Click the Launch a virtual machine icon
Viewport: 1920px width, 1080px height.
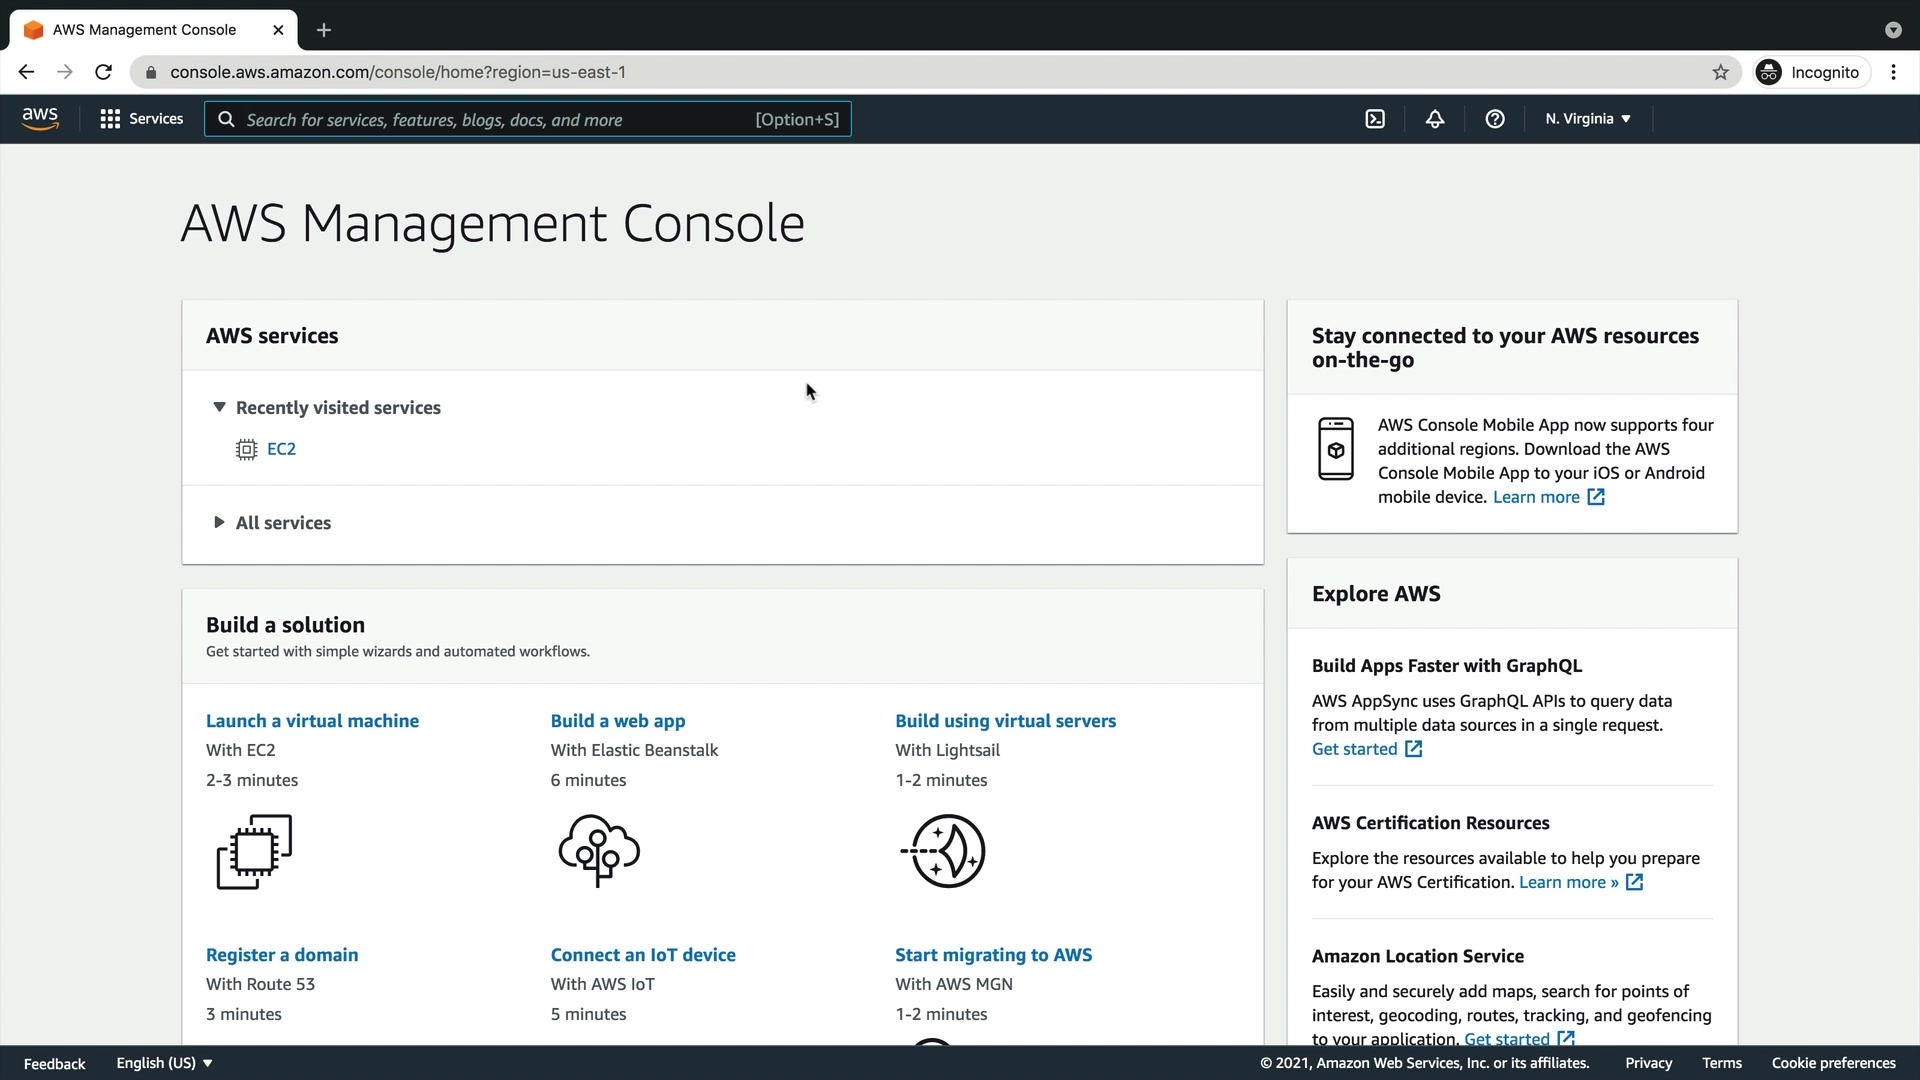tap(254, 851)
